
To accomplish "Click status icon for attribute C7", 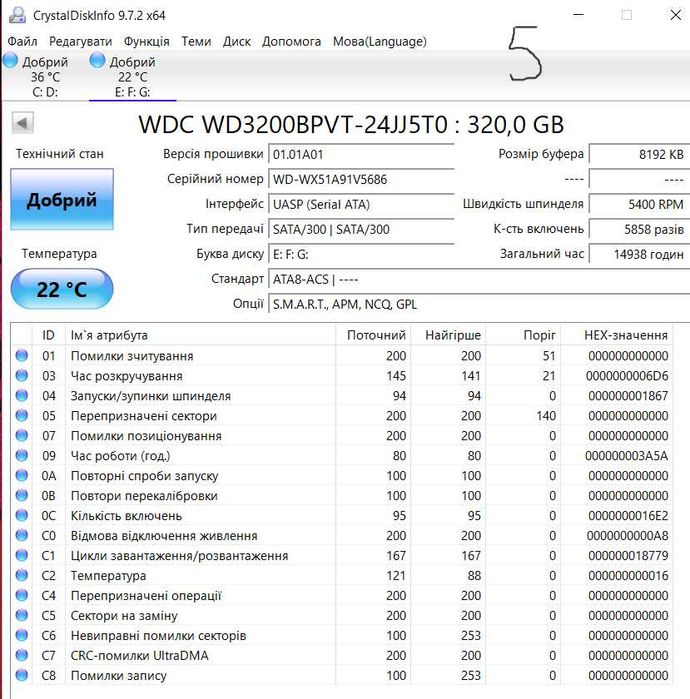I will point(21,655).
